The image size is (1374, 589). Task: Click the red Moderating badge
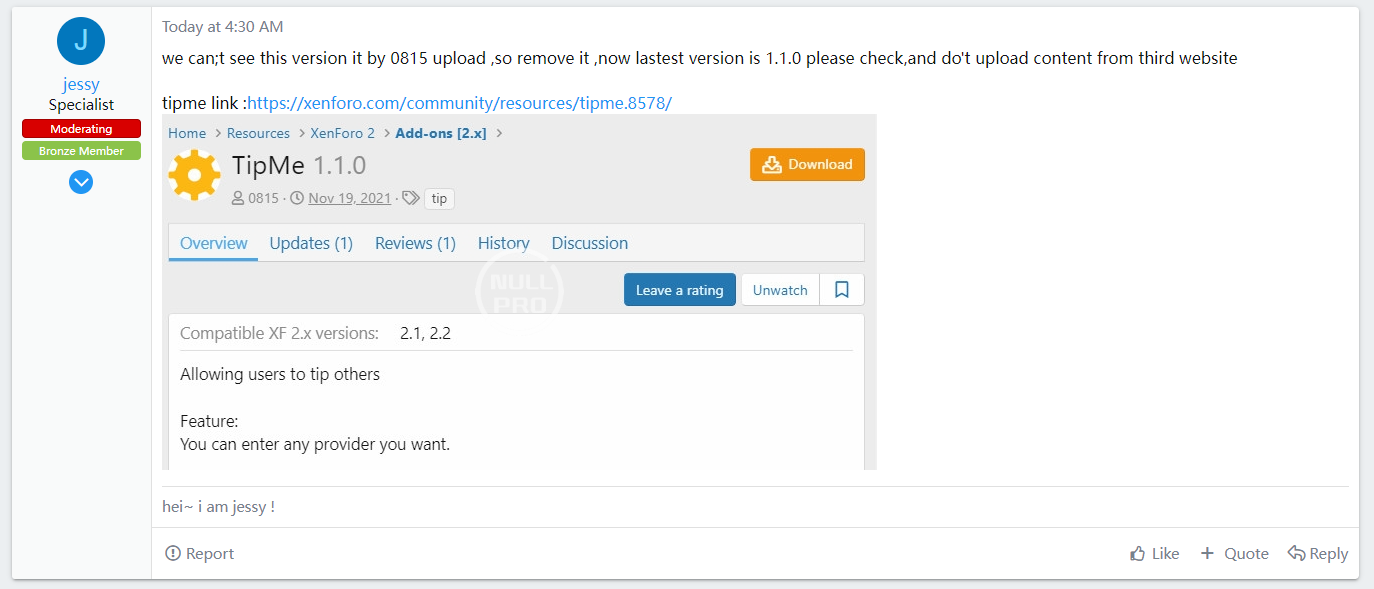click(81, 129)
